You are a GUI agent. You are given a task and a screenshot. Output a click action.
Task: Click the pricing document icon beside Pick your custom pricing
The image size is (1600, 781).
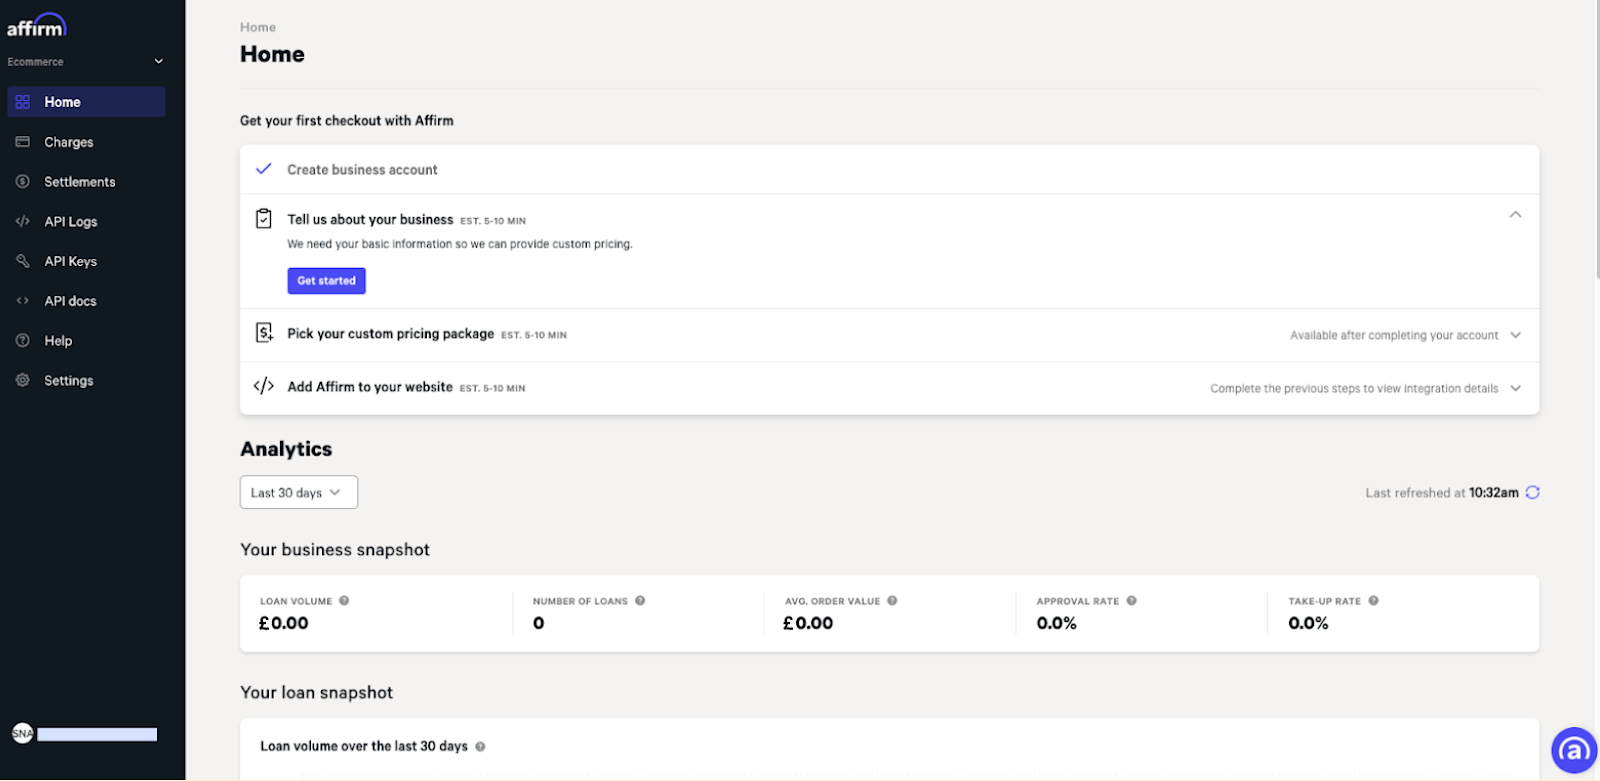pos(264,333)
